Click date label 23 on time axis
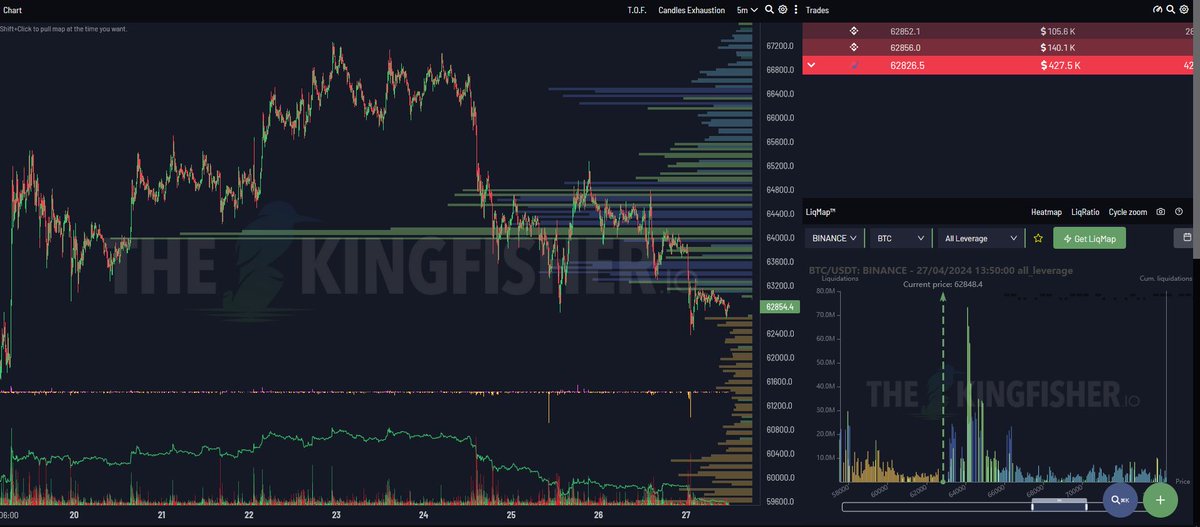This screenshot has height=527, width=1200. pyautogui.click(x=336, y=516)
